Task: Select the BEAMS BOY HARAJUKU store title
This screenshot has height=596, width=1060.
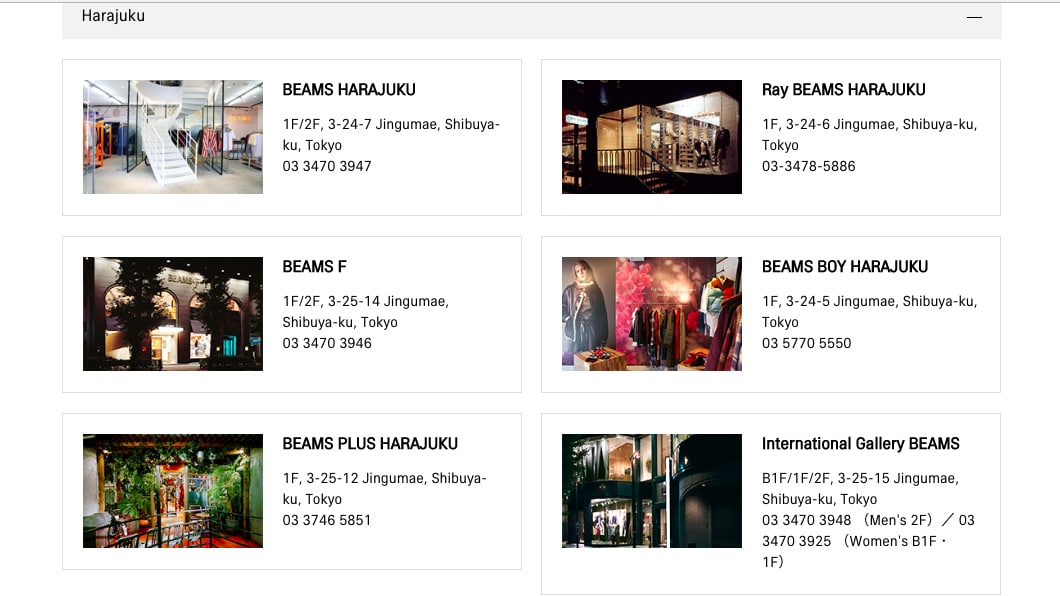Action: (x=845, y=267)
